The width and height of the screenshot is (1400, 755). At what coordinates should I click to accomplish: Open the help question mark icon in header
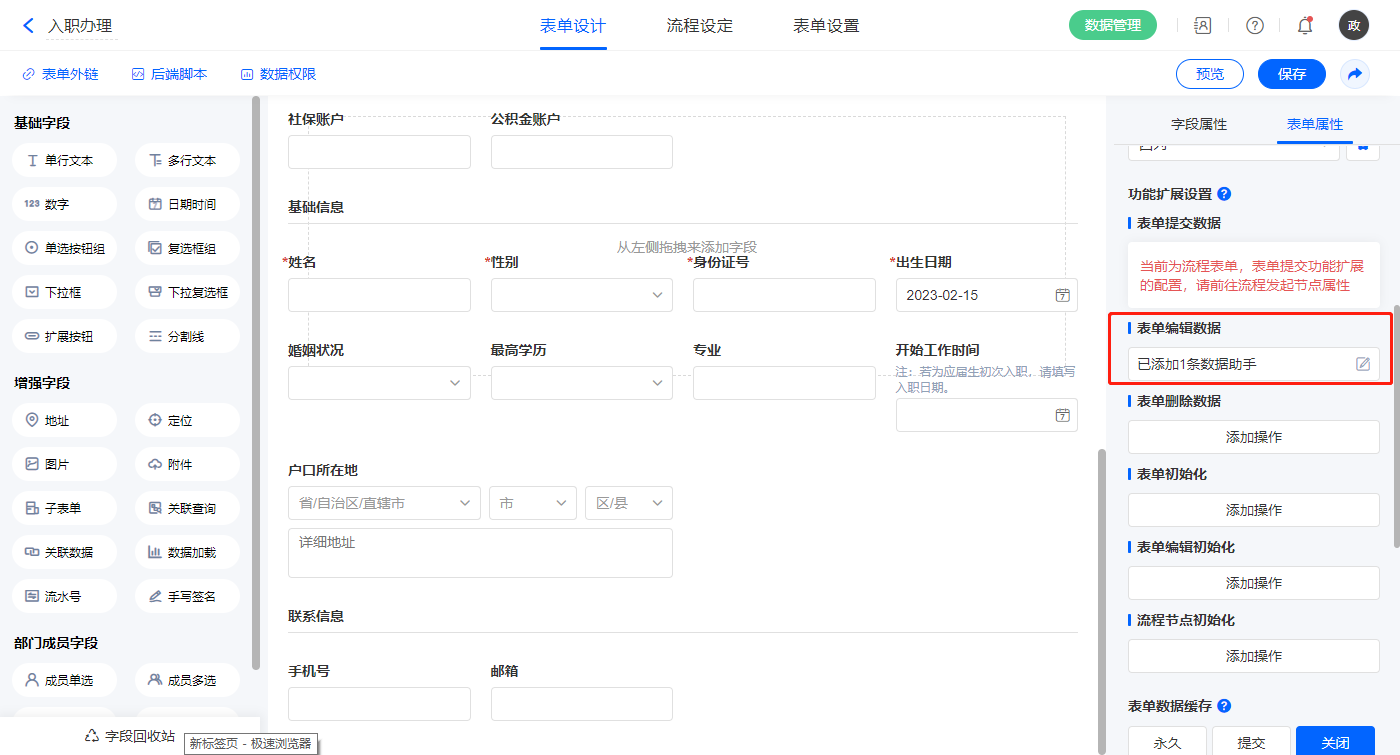coord(1254,26)
